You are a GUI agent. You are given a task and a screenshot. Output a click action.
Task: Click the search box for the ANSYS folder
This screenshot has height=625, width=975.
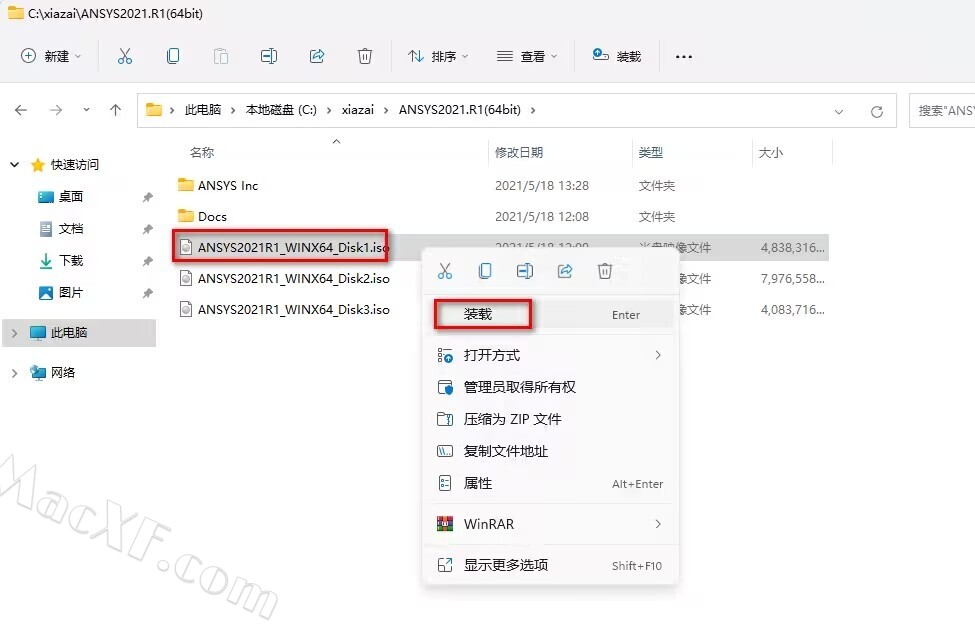(942, 111)
